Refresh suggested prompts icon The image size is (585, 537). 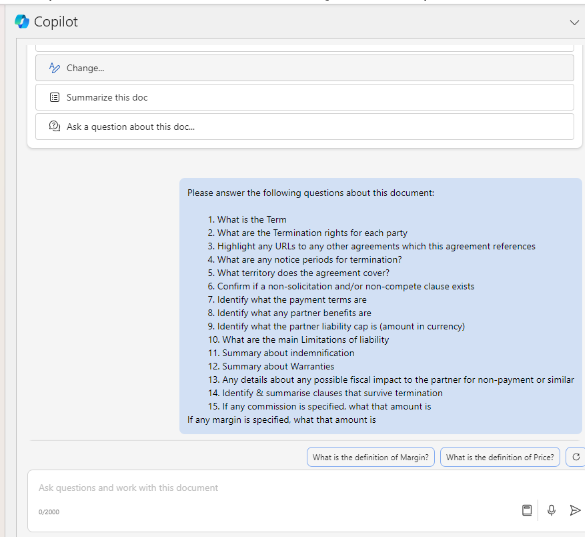[x=576, y=457]
